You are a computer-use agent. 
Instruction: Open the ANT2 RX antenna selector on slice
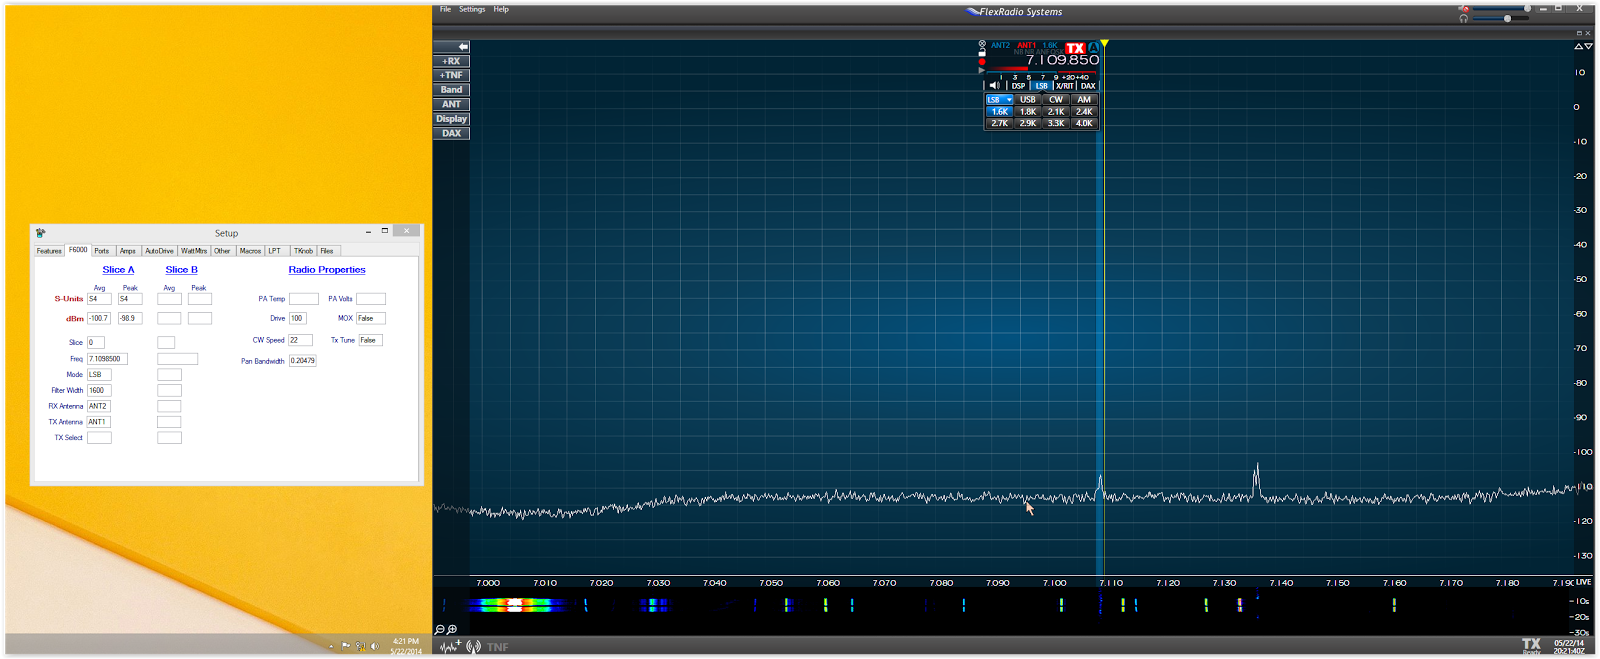(1000, 45)
